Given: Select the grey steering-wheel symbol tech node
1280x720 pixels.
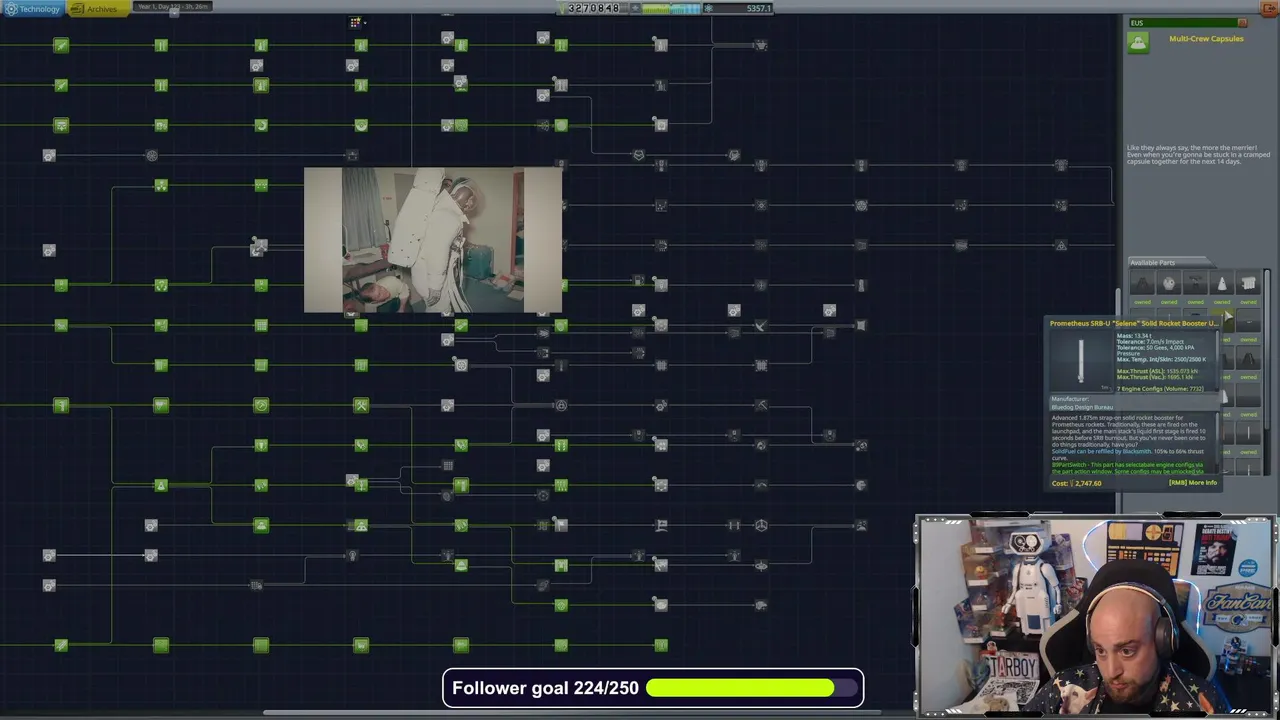Looking at the screenshot, I should [761, 525].
